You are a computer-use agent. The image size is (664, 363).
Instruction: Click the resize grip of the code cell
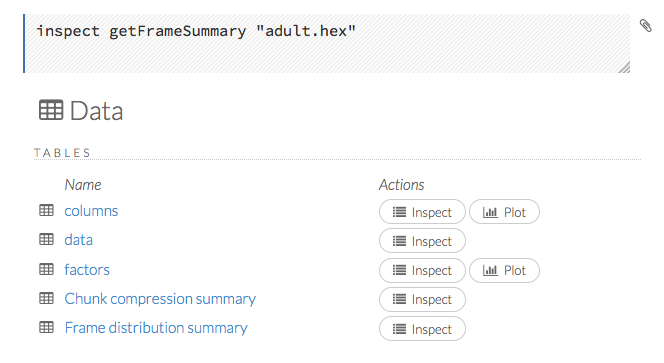(x=624, y=67)
